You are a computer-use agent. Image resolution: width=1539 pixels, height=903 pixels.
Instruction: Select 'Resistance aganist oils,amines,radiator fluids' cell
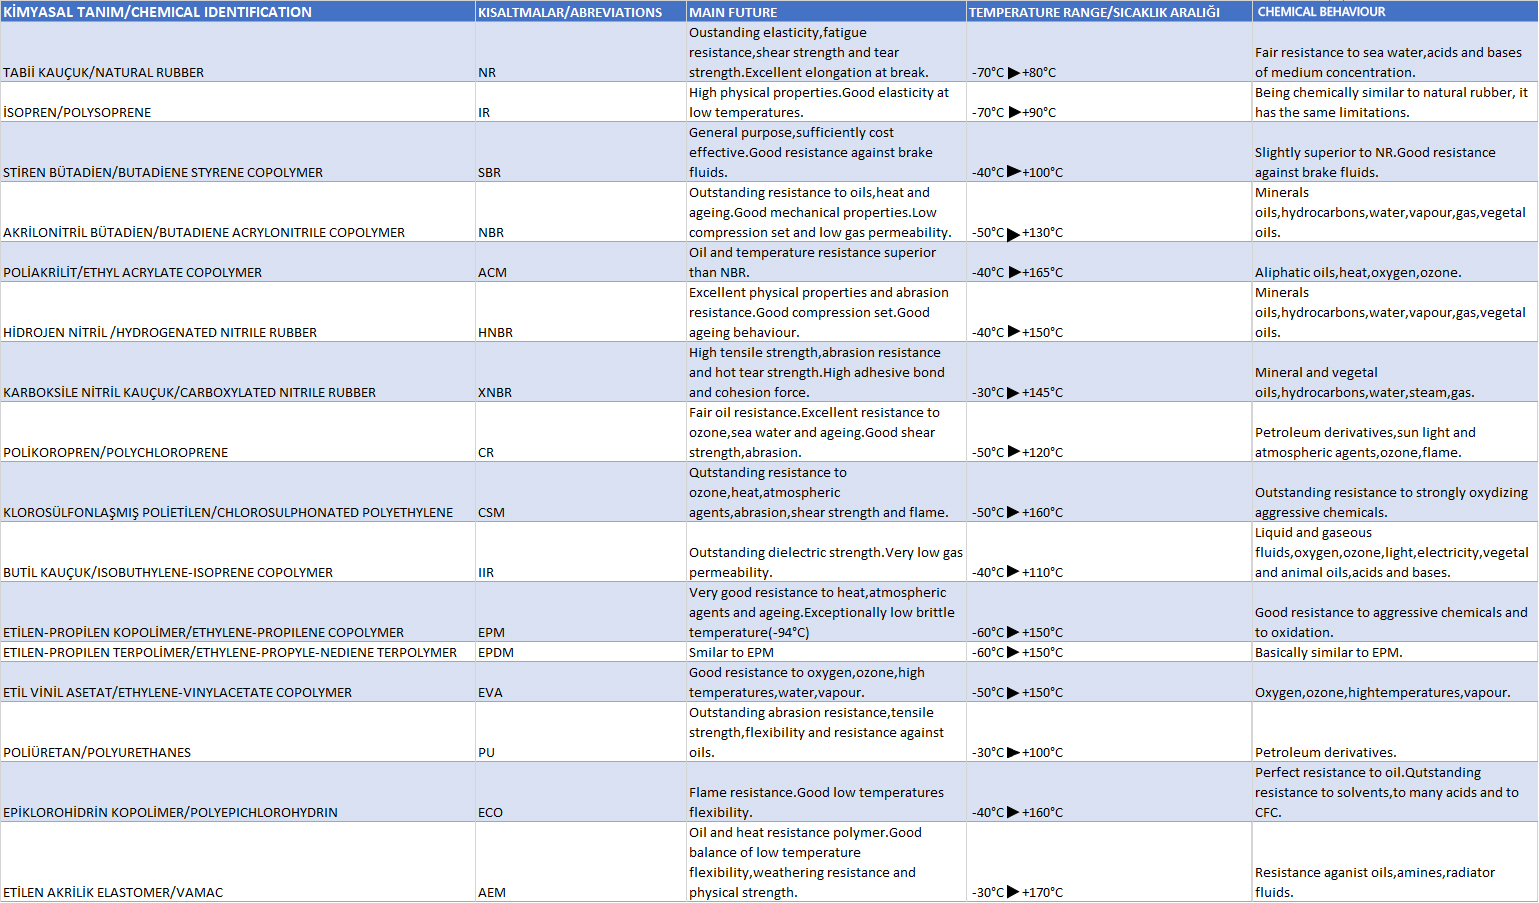[1395, 862]
